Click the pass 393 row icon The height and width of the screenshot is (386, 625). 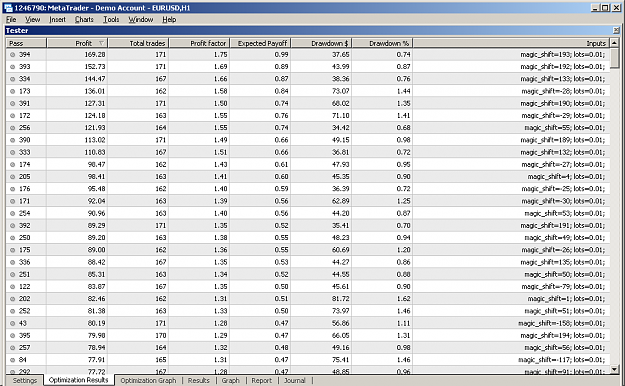[12, 67]
